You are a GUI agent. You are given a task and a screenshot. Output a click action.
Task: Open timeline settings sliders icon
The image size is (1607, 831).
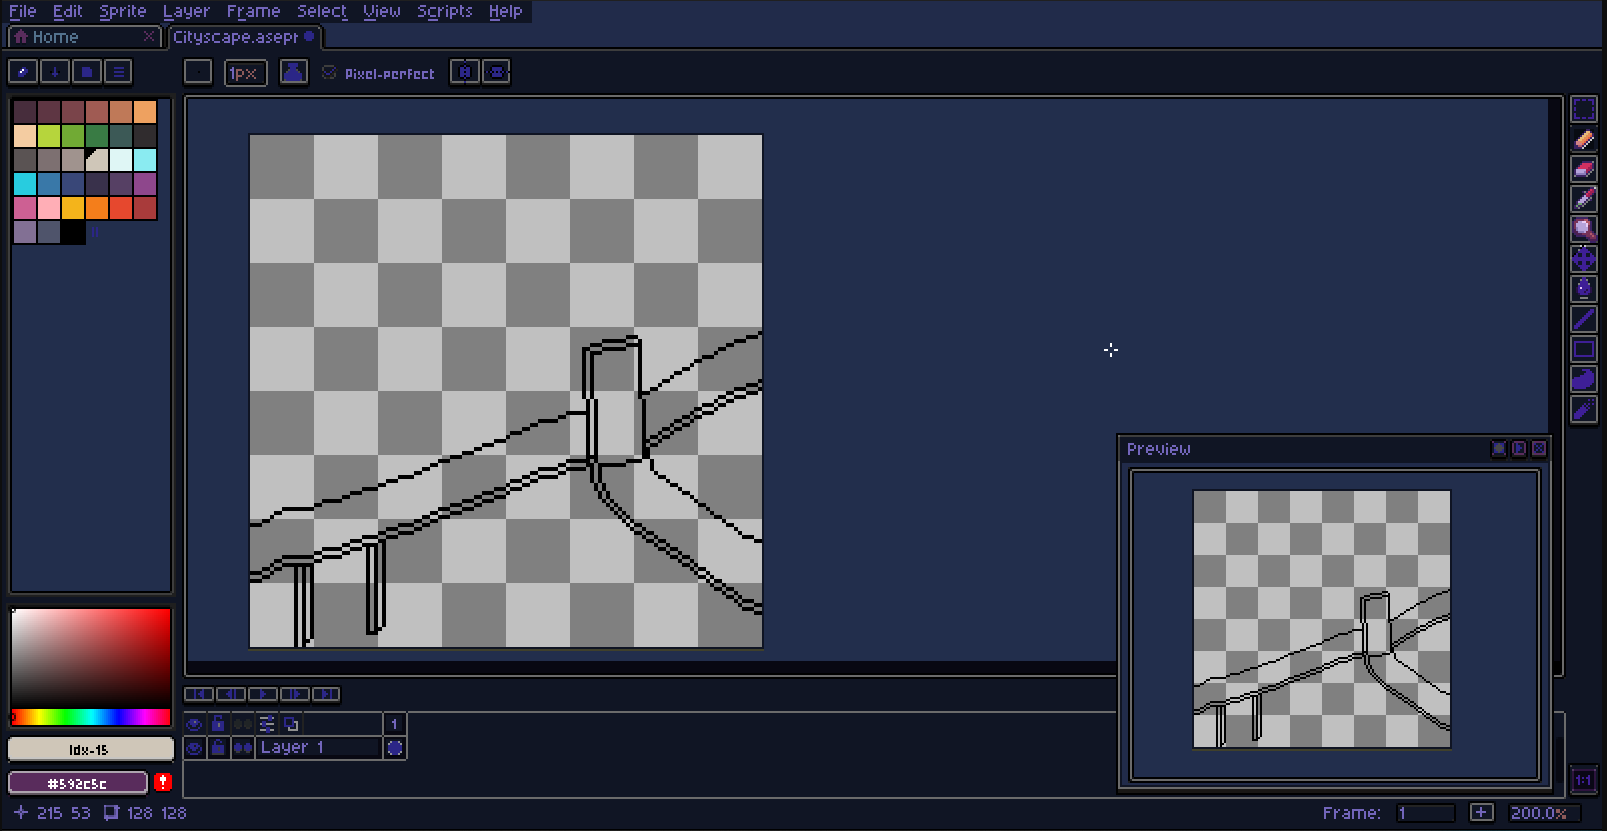[x=267, y=723]
